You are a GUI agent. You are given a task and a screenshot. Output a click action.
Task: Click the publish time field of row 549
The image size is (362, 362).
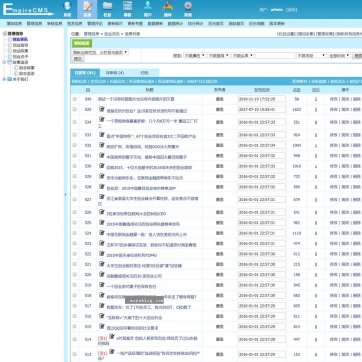coord(262,99)
